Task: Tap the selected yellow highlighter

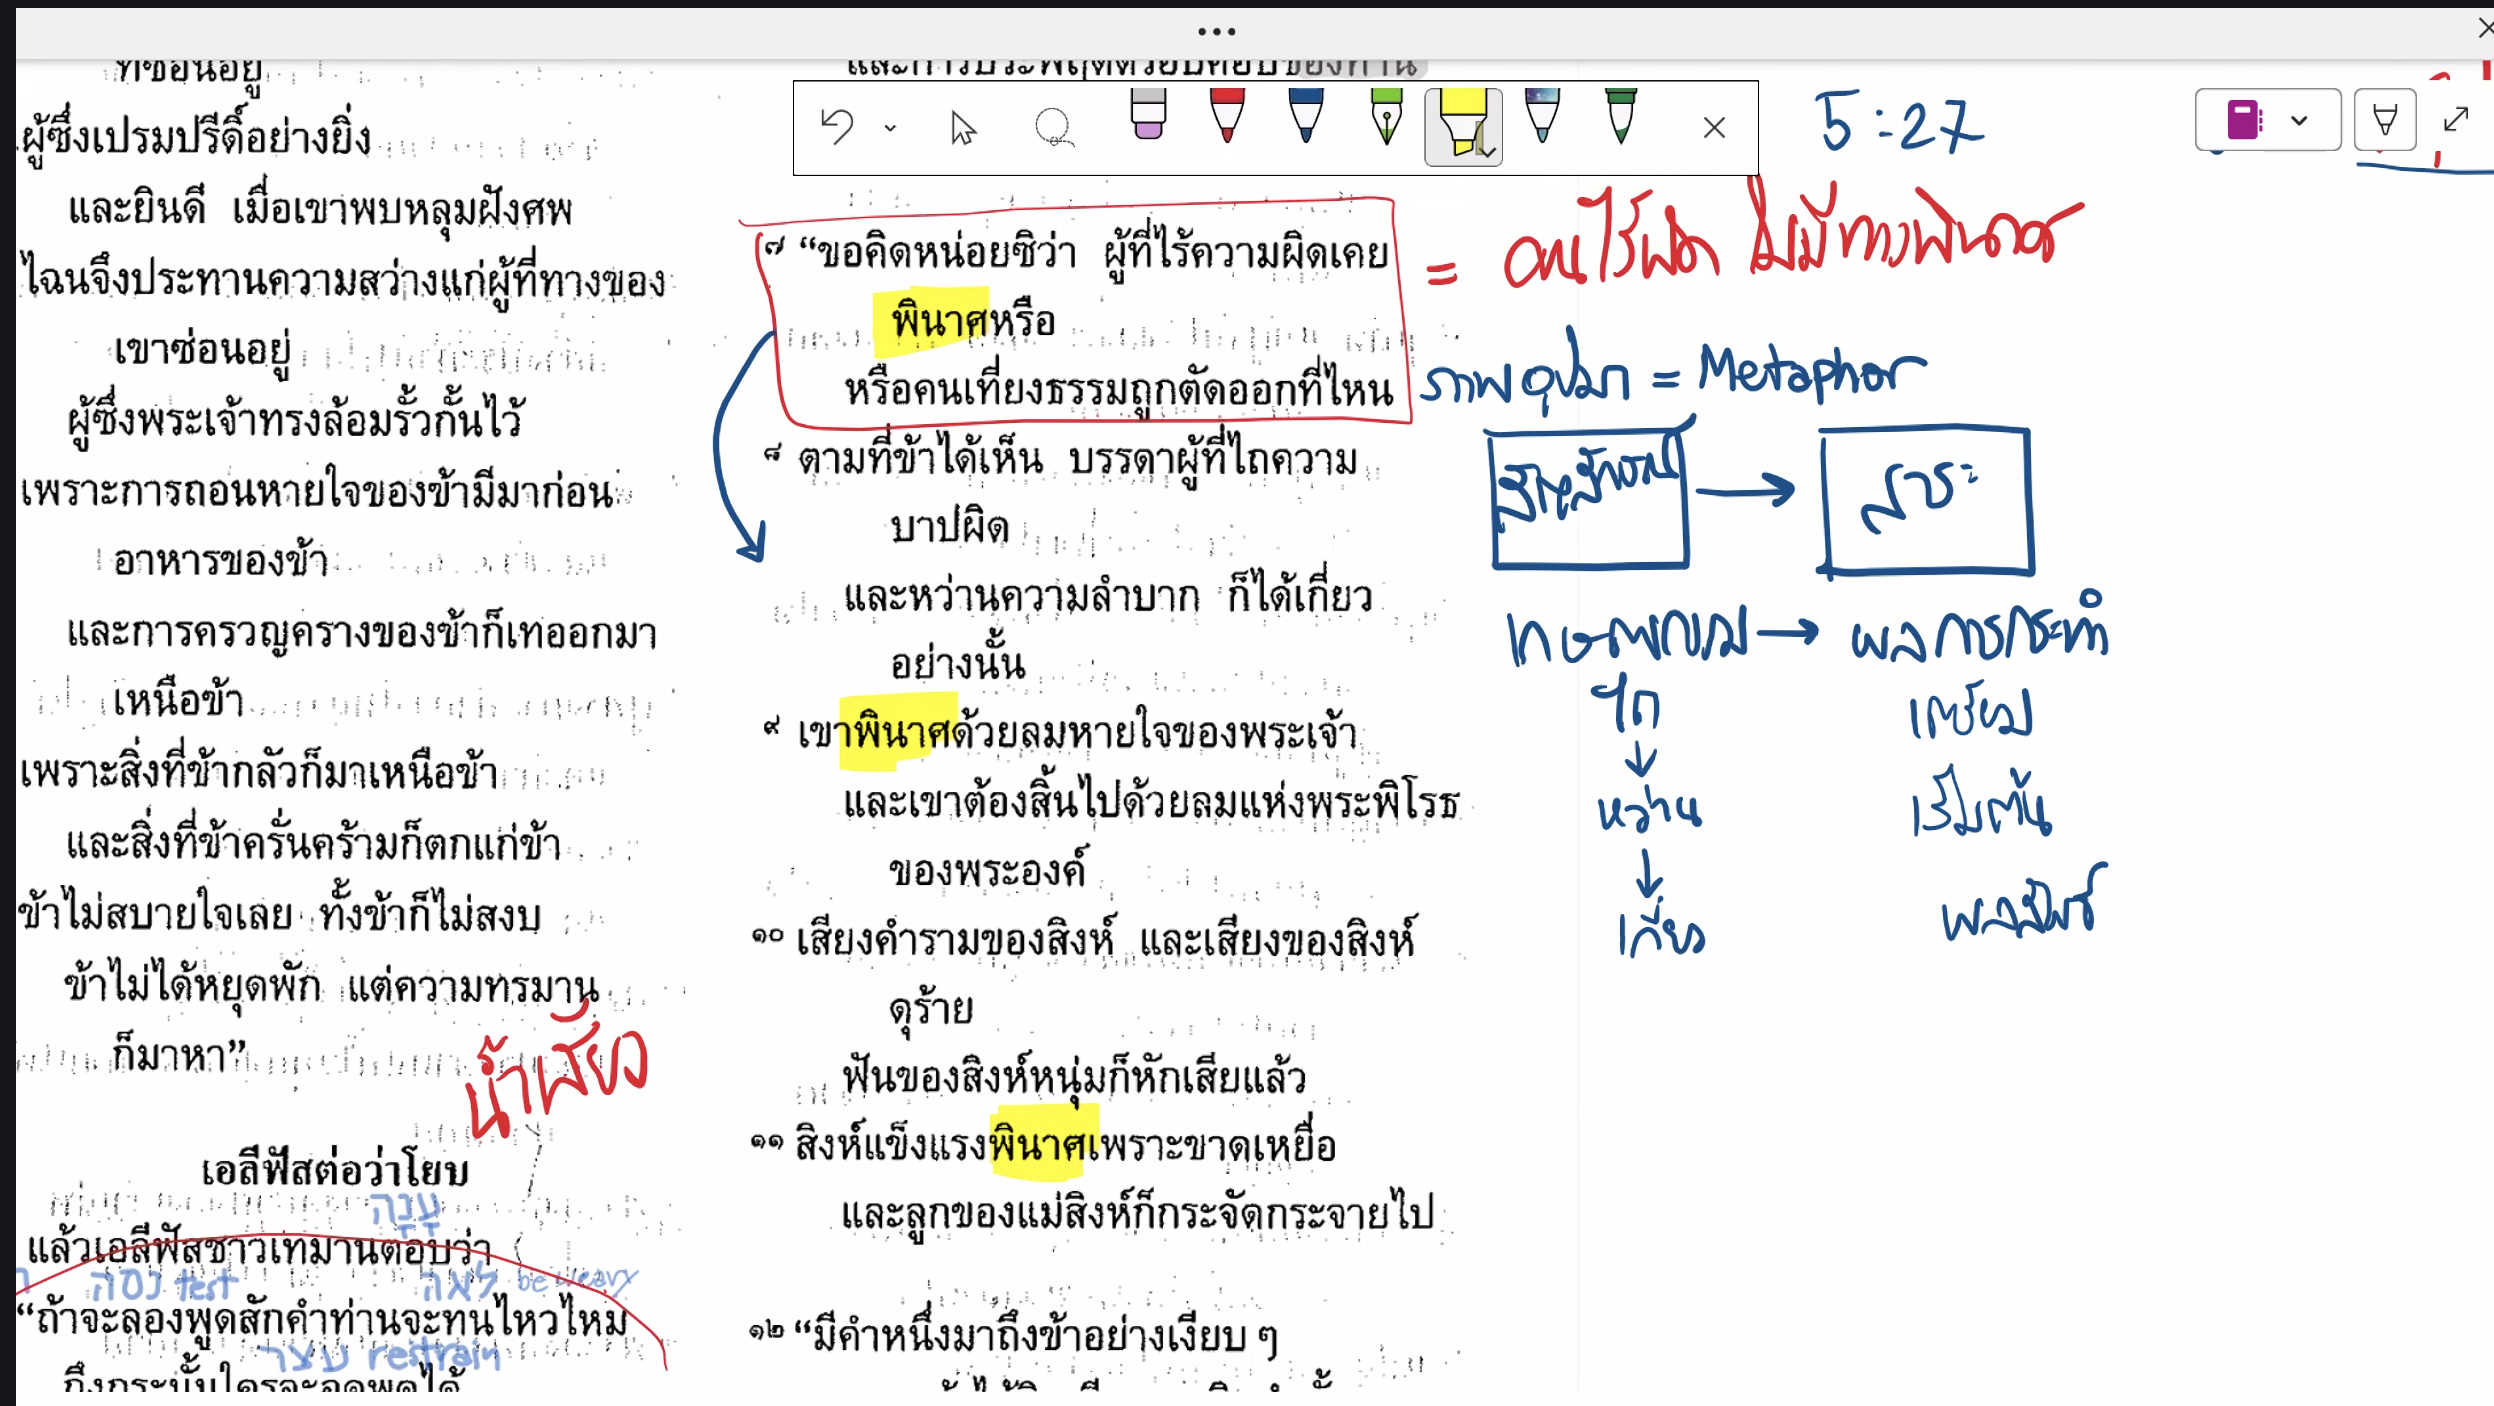Action: [x=1463, y=126]
